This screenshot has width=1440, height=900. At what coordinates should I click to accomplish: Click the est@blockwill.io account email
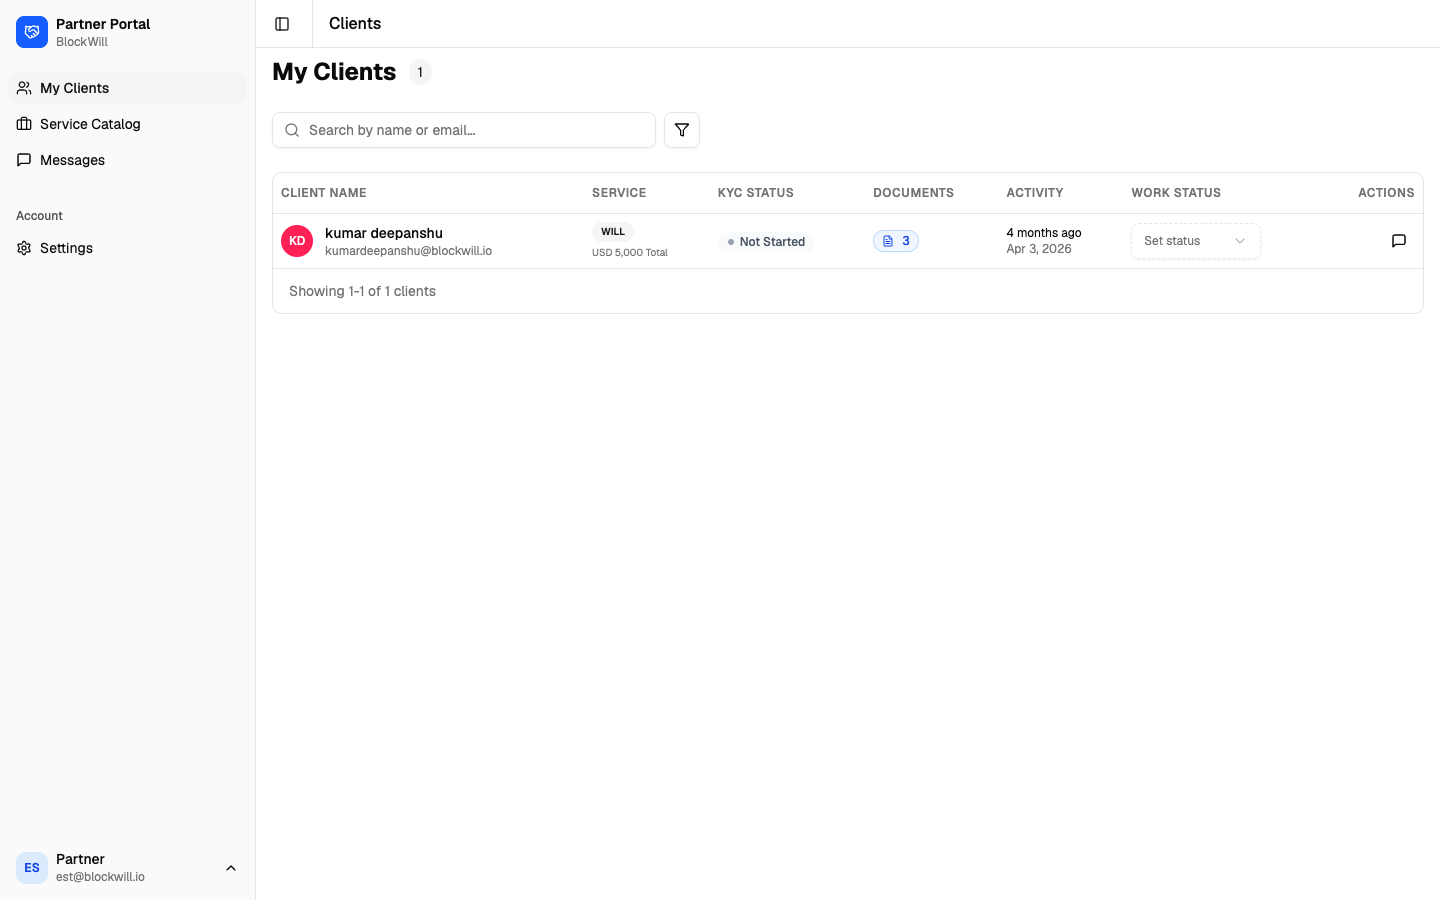[x=100, y=877]
